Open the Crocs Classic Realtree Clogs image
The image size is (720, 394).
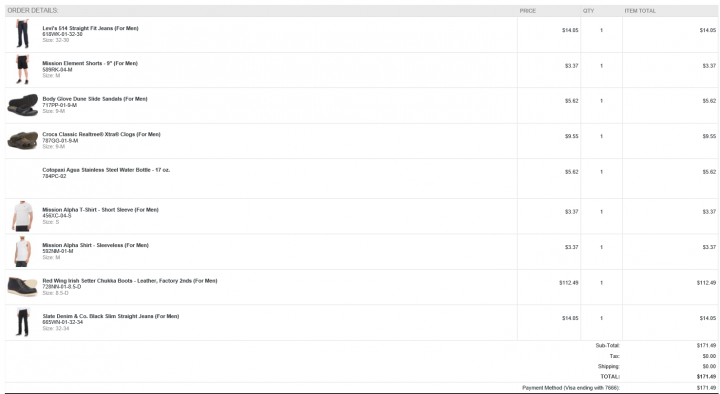click(22, 141)
